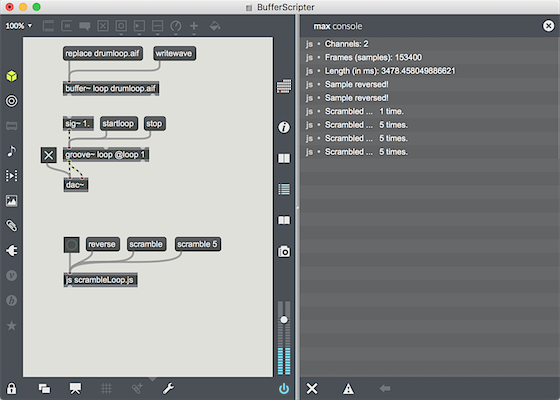Add a comment box from top toolbar
The image size is (560, 400).
(x=85, y=26)
